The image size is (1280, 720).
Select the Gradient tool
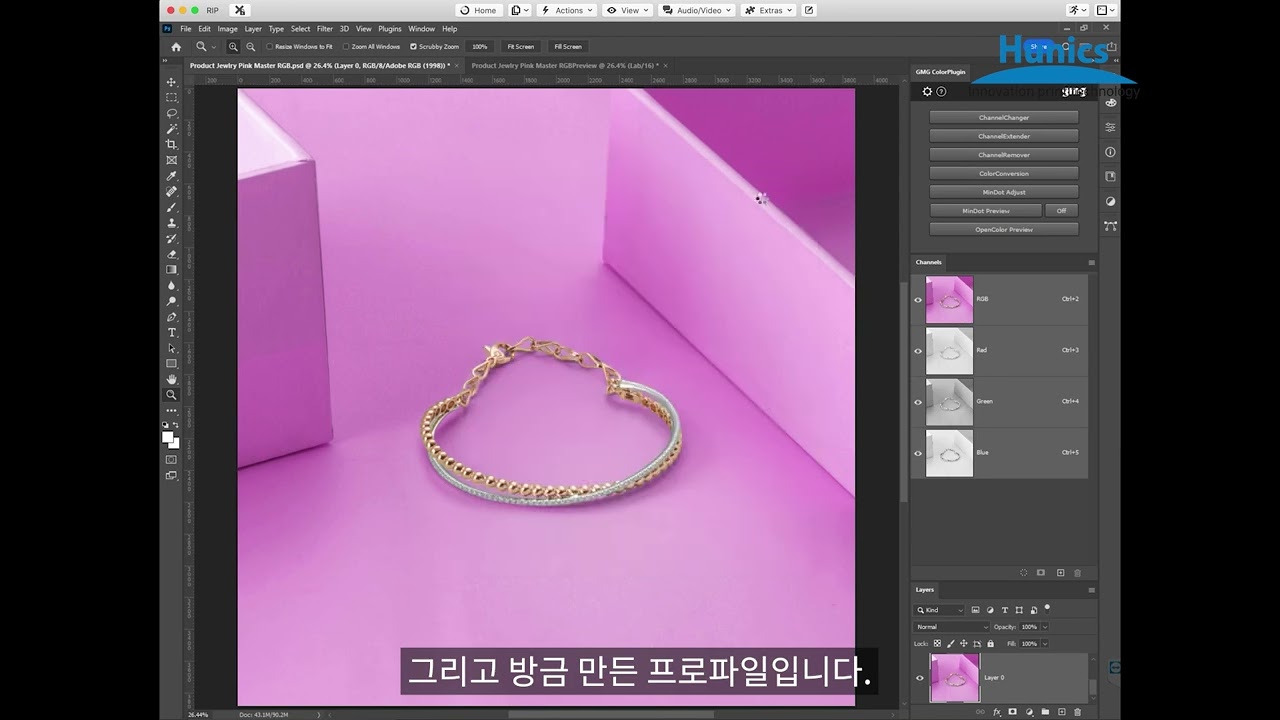(x=171, y=269)
